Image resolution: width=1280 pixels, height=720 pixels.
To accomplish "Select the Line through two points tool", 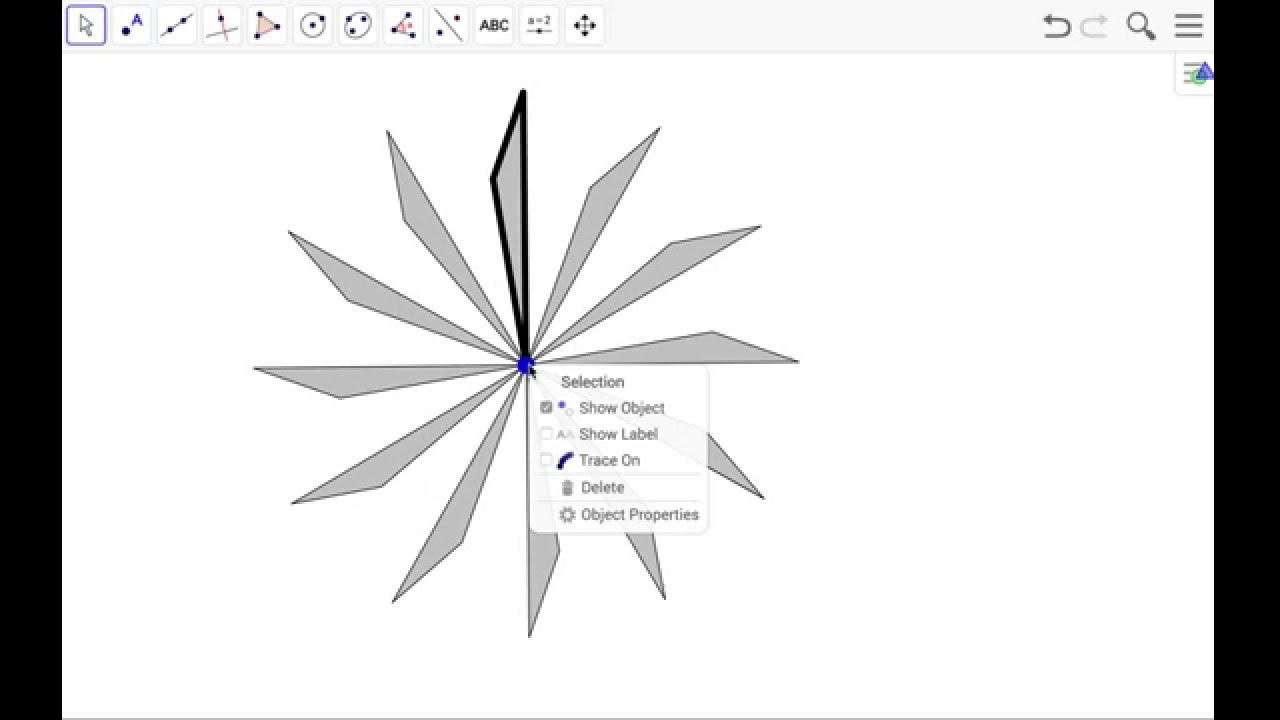I will pyautogui.click(x=177, y=25).
